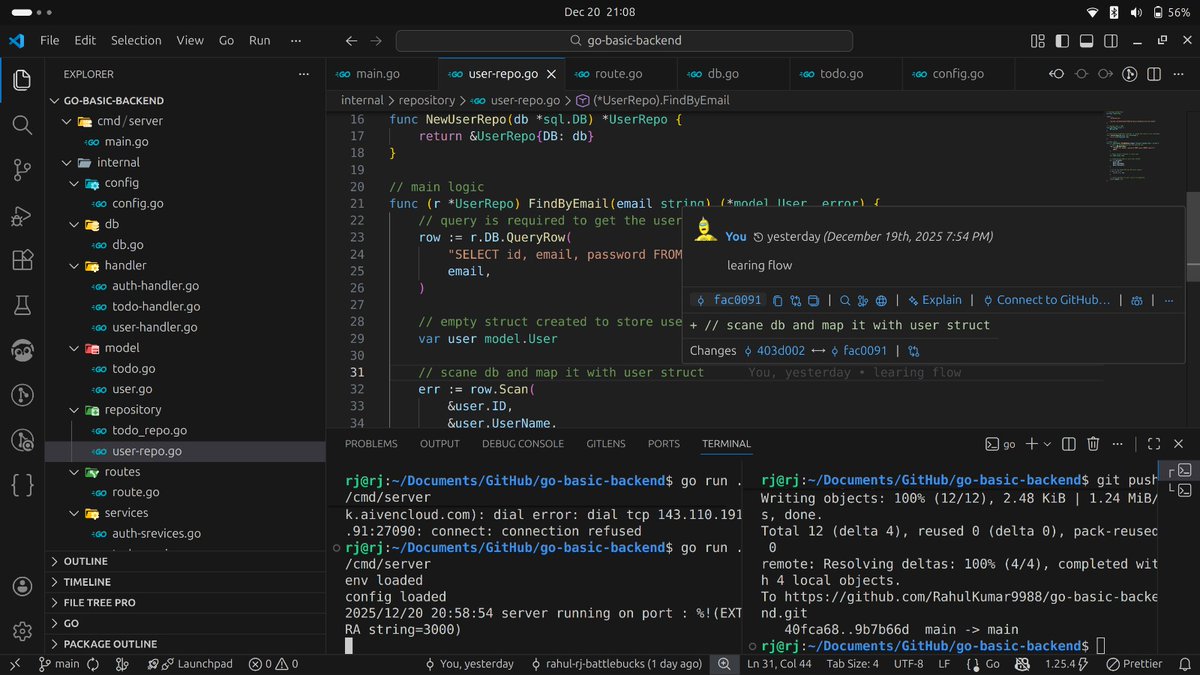Switch to DEBUG CONSOLE tab

(523, 444)
